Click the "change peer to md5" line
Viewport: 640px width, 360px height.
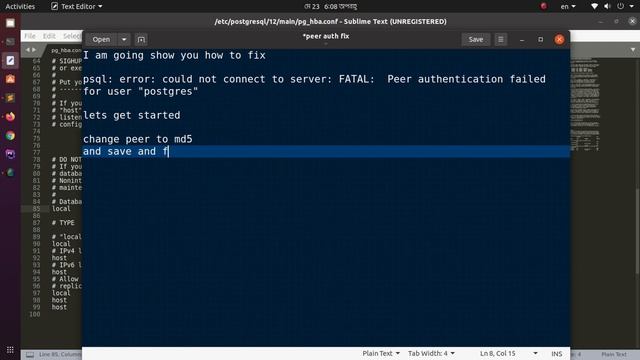coord(138,139)
